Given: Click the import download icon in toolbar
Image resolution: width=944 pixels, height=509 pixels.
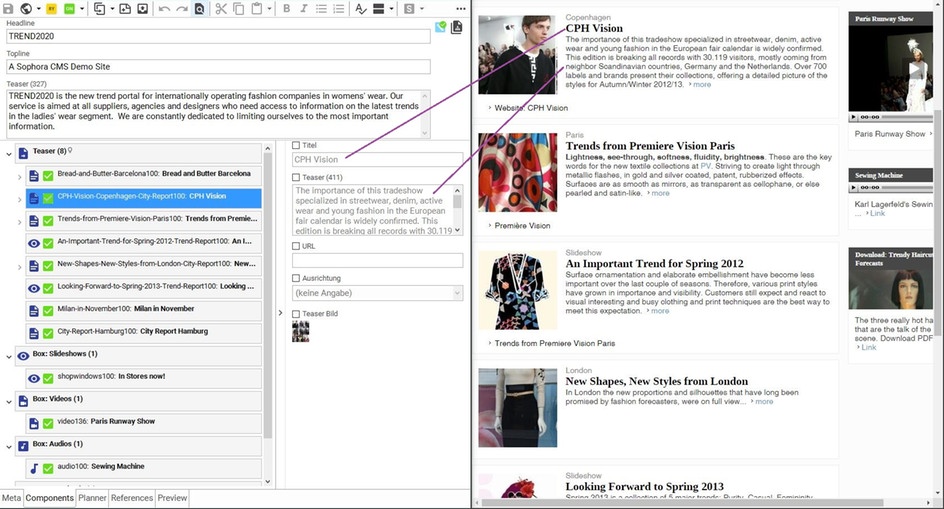Looking at the screenshot, I should [x=143, y=8].
